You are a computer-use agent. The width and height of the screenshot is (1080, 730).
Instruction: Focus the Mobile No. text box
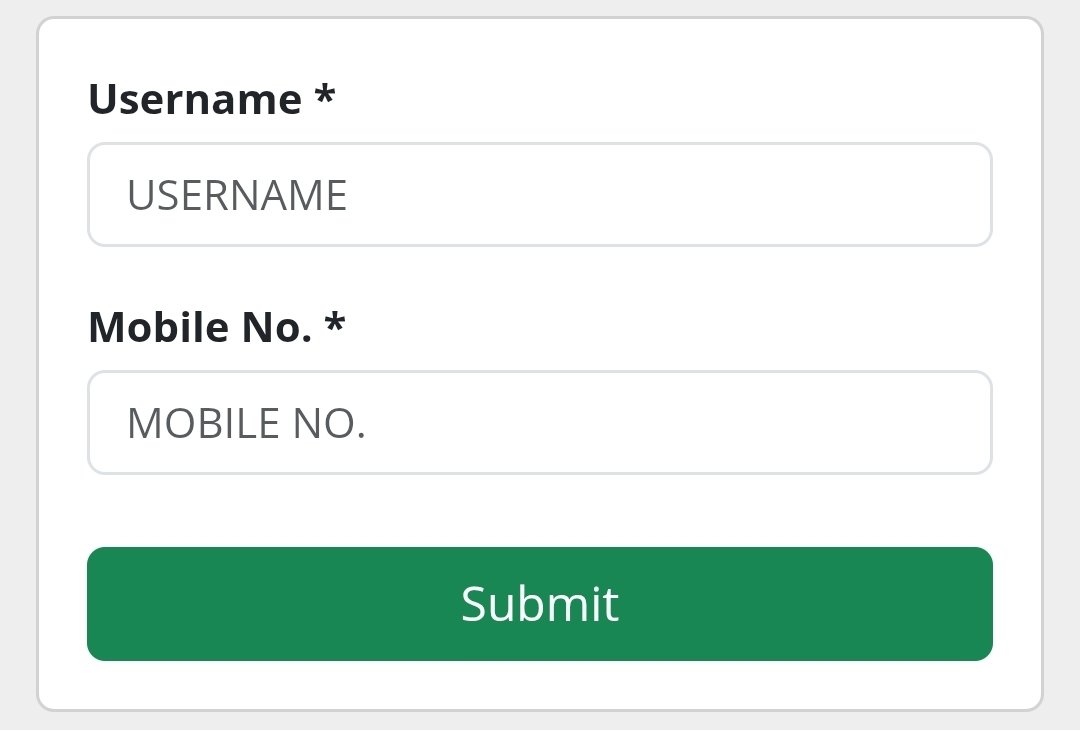pyautogui.click(x=540, y=423)
